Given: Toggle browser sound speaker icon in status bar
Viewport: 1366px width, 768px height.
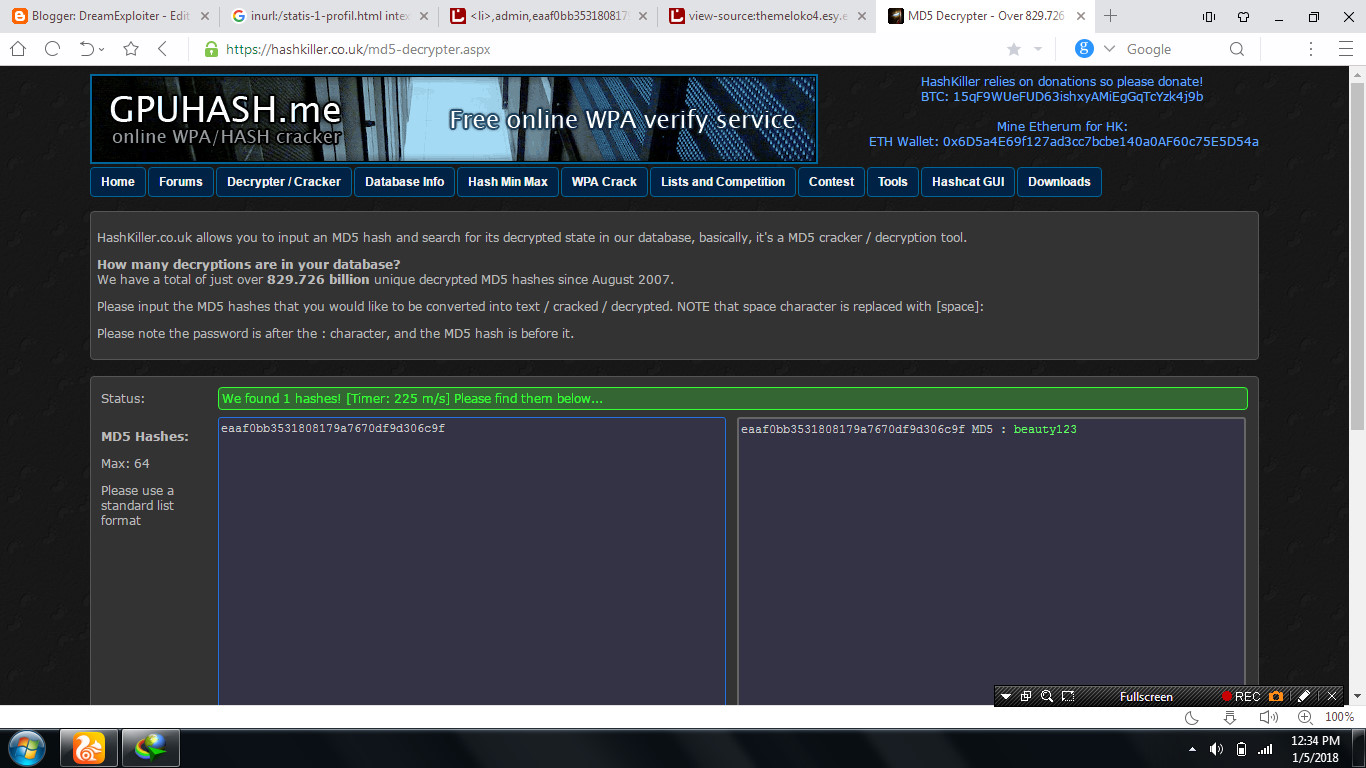Looking at the screenshot, I should point(1269,717).
